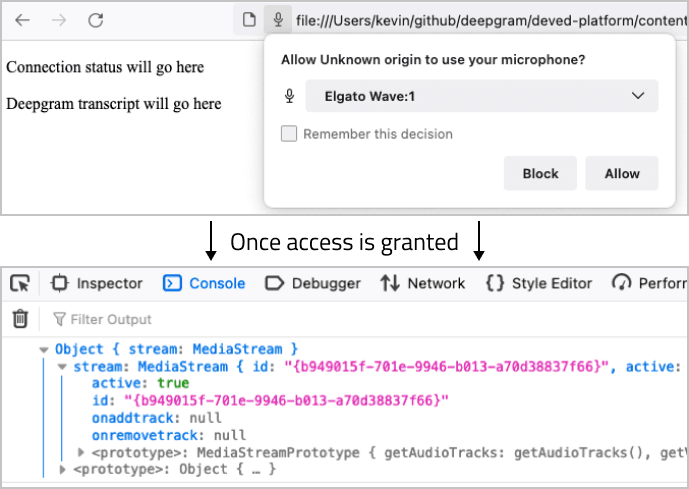Click the page document icon in address bar

pos(249,20)
